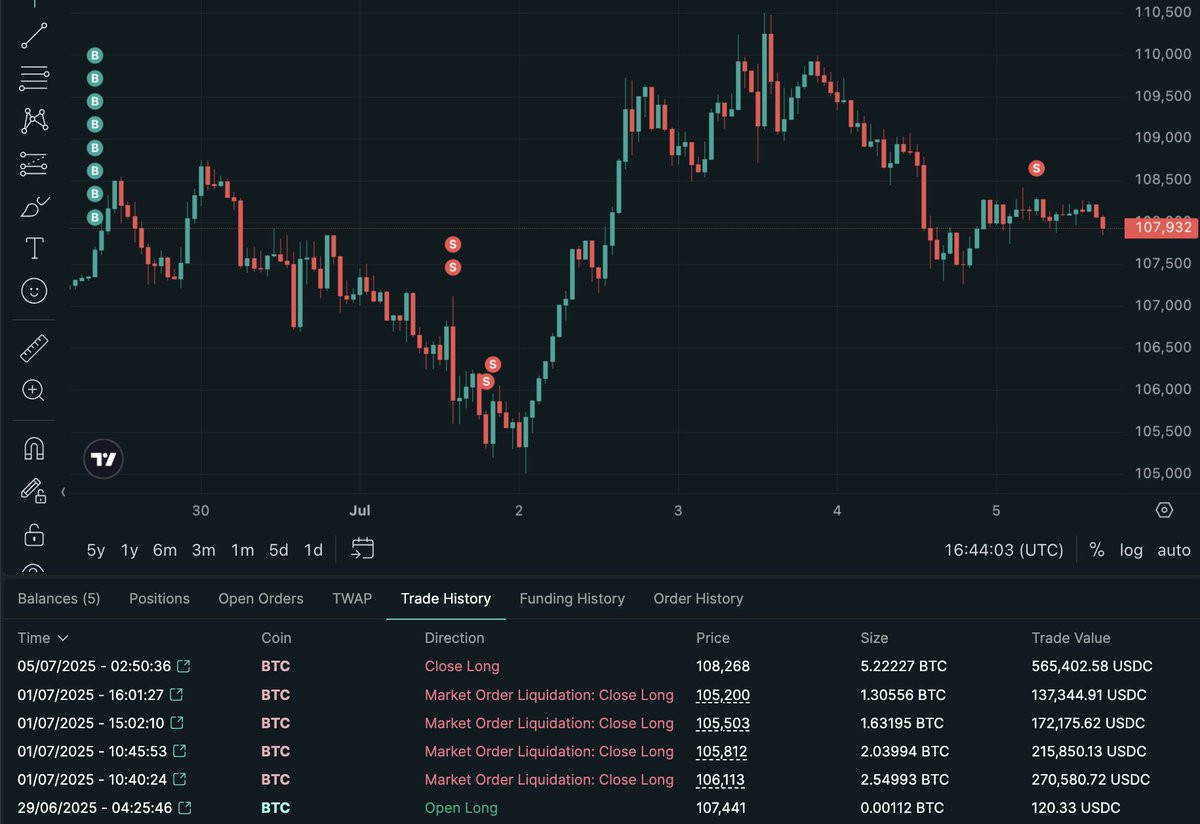Open explorer link for 01/07/2025 16:01:27 trade
Viewport: 1200px width, 824px height.
[x=177, y=694]
